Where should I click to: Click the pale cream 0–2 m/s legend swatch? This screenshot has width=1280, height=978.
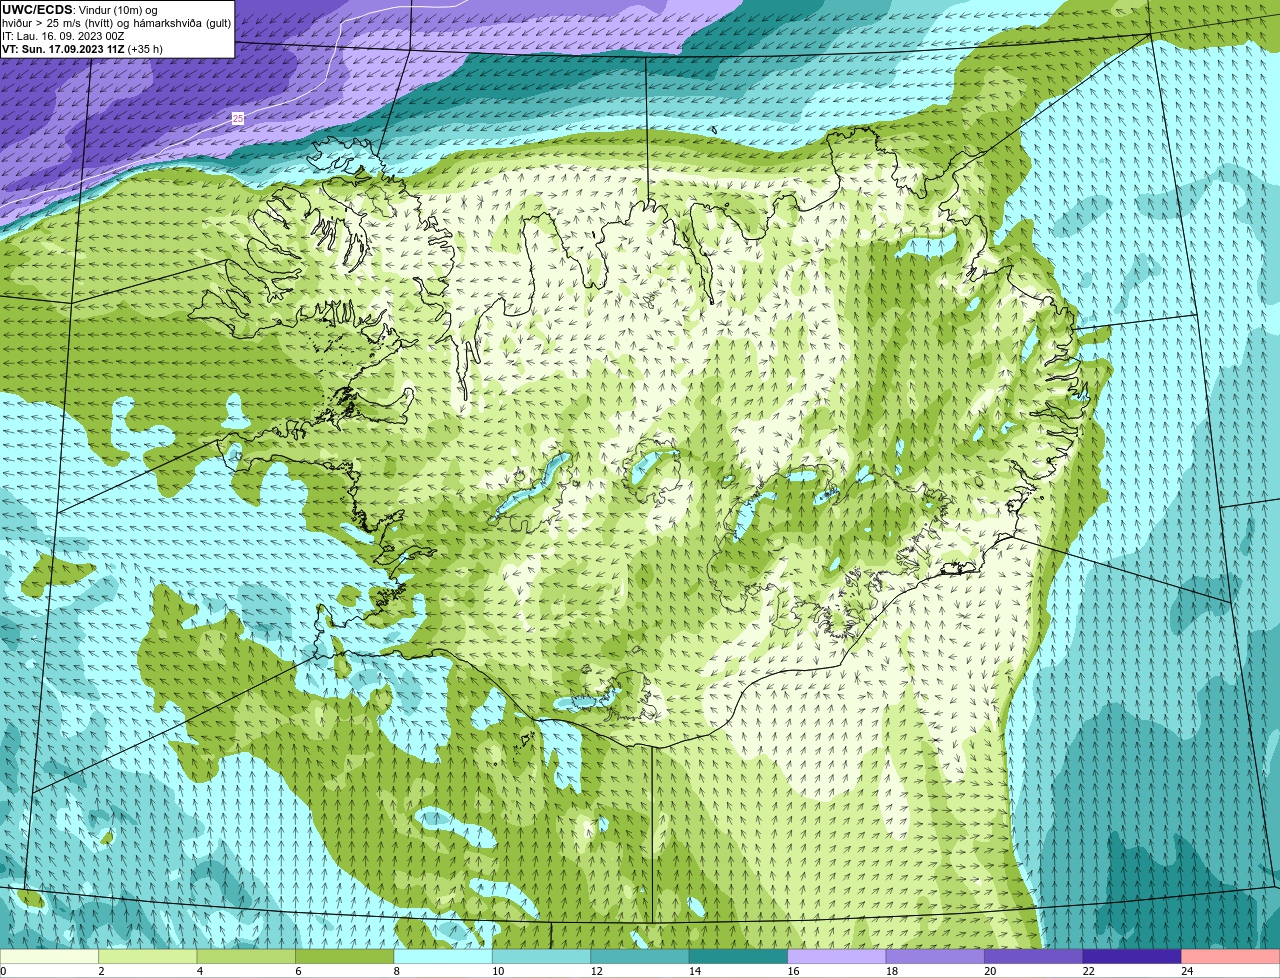(49, 956)
